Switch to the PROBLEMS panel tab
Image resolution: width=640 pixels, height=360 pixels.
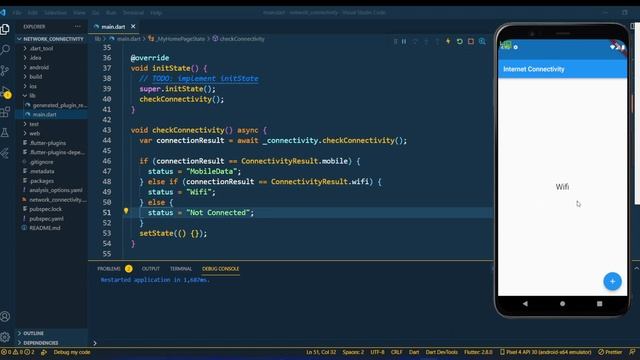pyautogui.click(x=109, y=269)
